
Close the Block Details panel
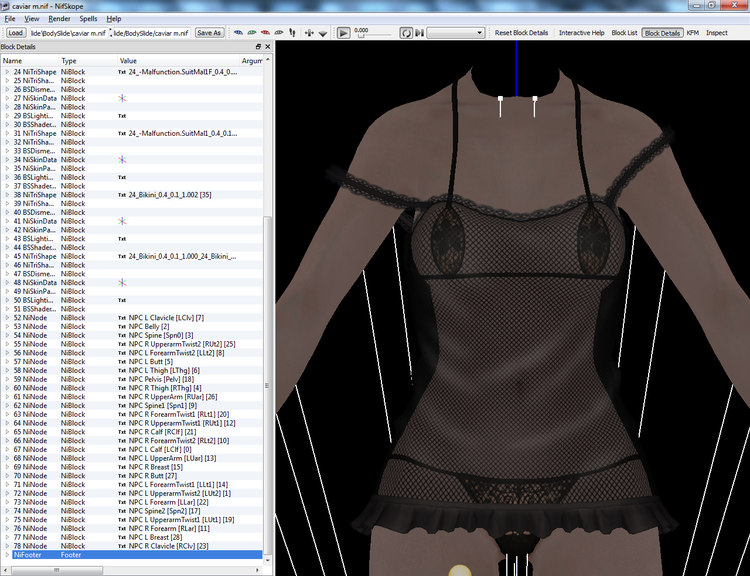pyautogui.click(x=267, y=46)
